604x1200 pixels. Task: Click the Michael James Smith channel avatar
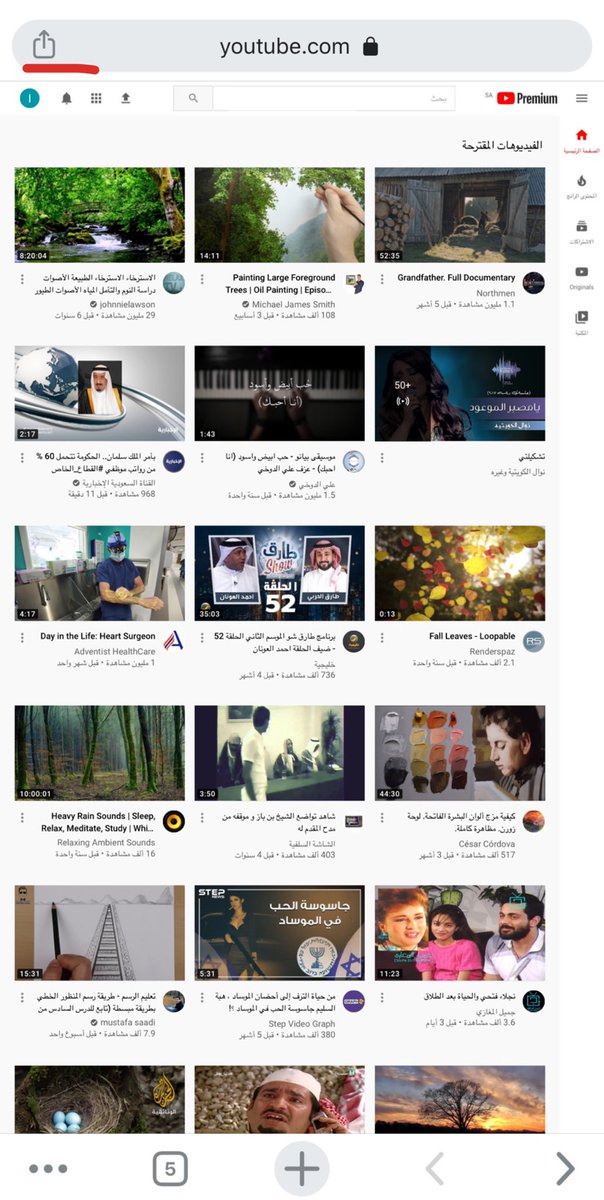click(354, 283)
